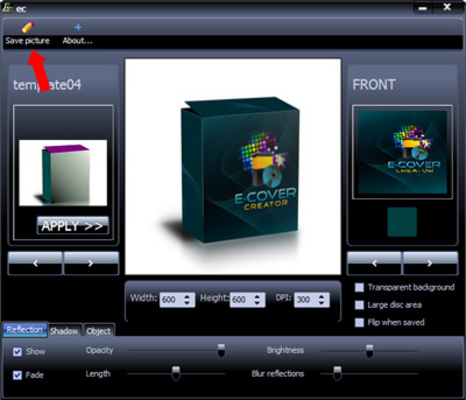Click the Save picture label
The width and height of the screenshot is (466, 400).
pos(27,41)
